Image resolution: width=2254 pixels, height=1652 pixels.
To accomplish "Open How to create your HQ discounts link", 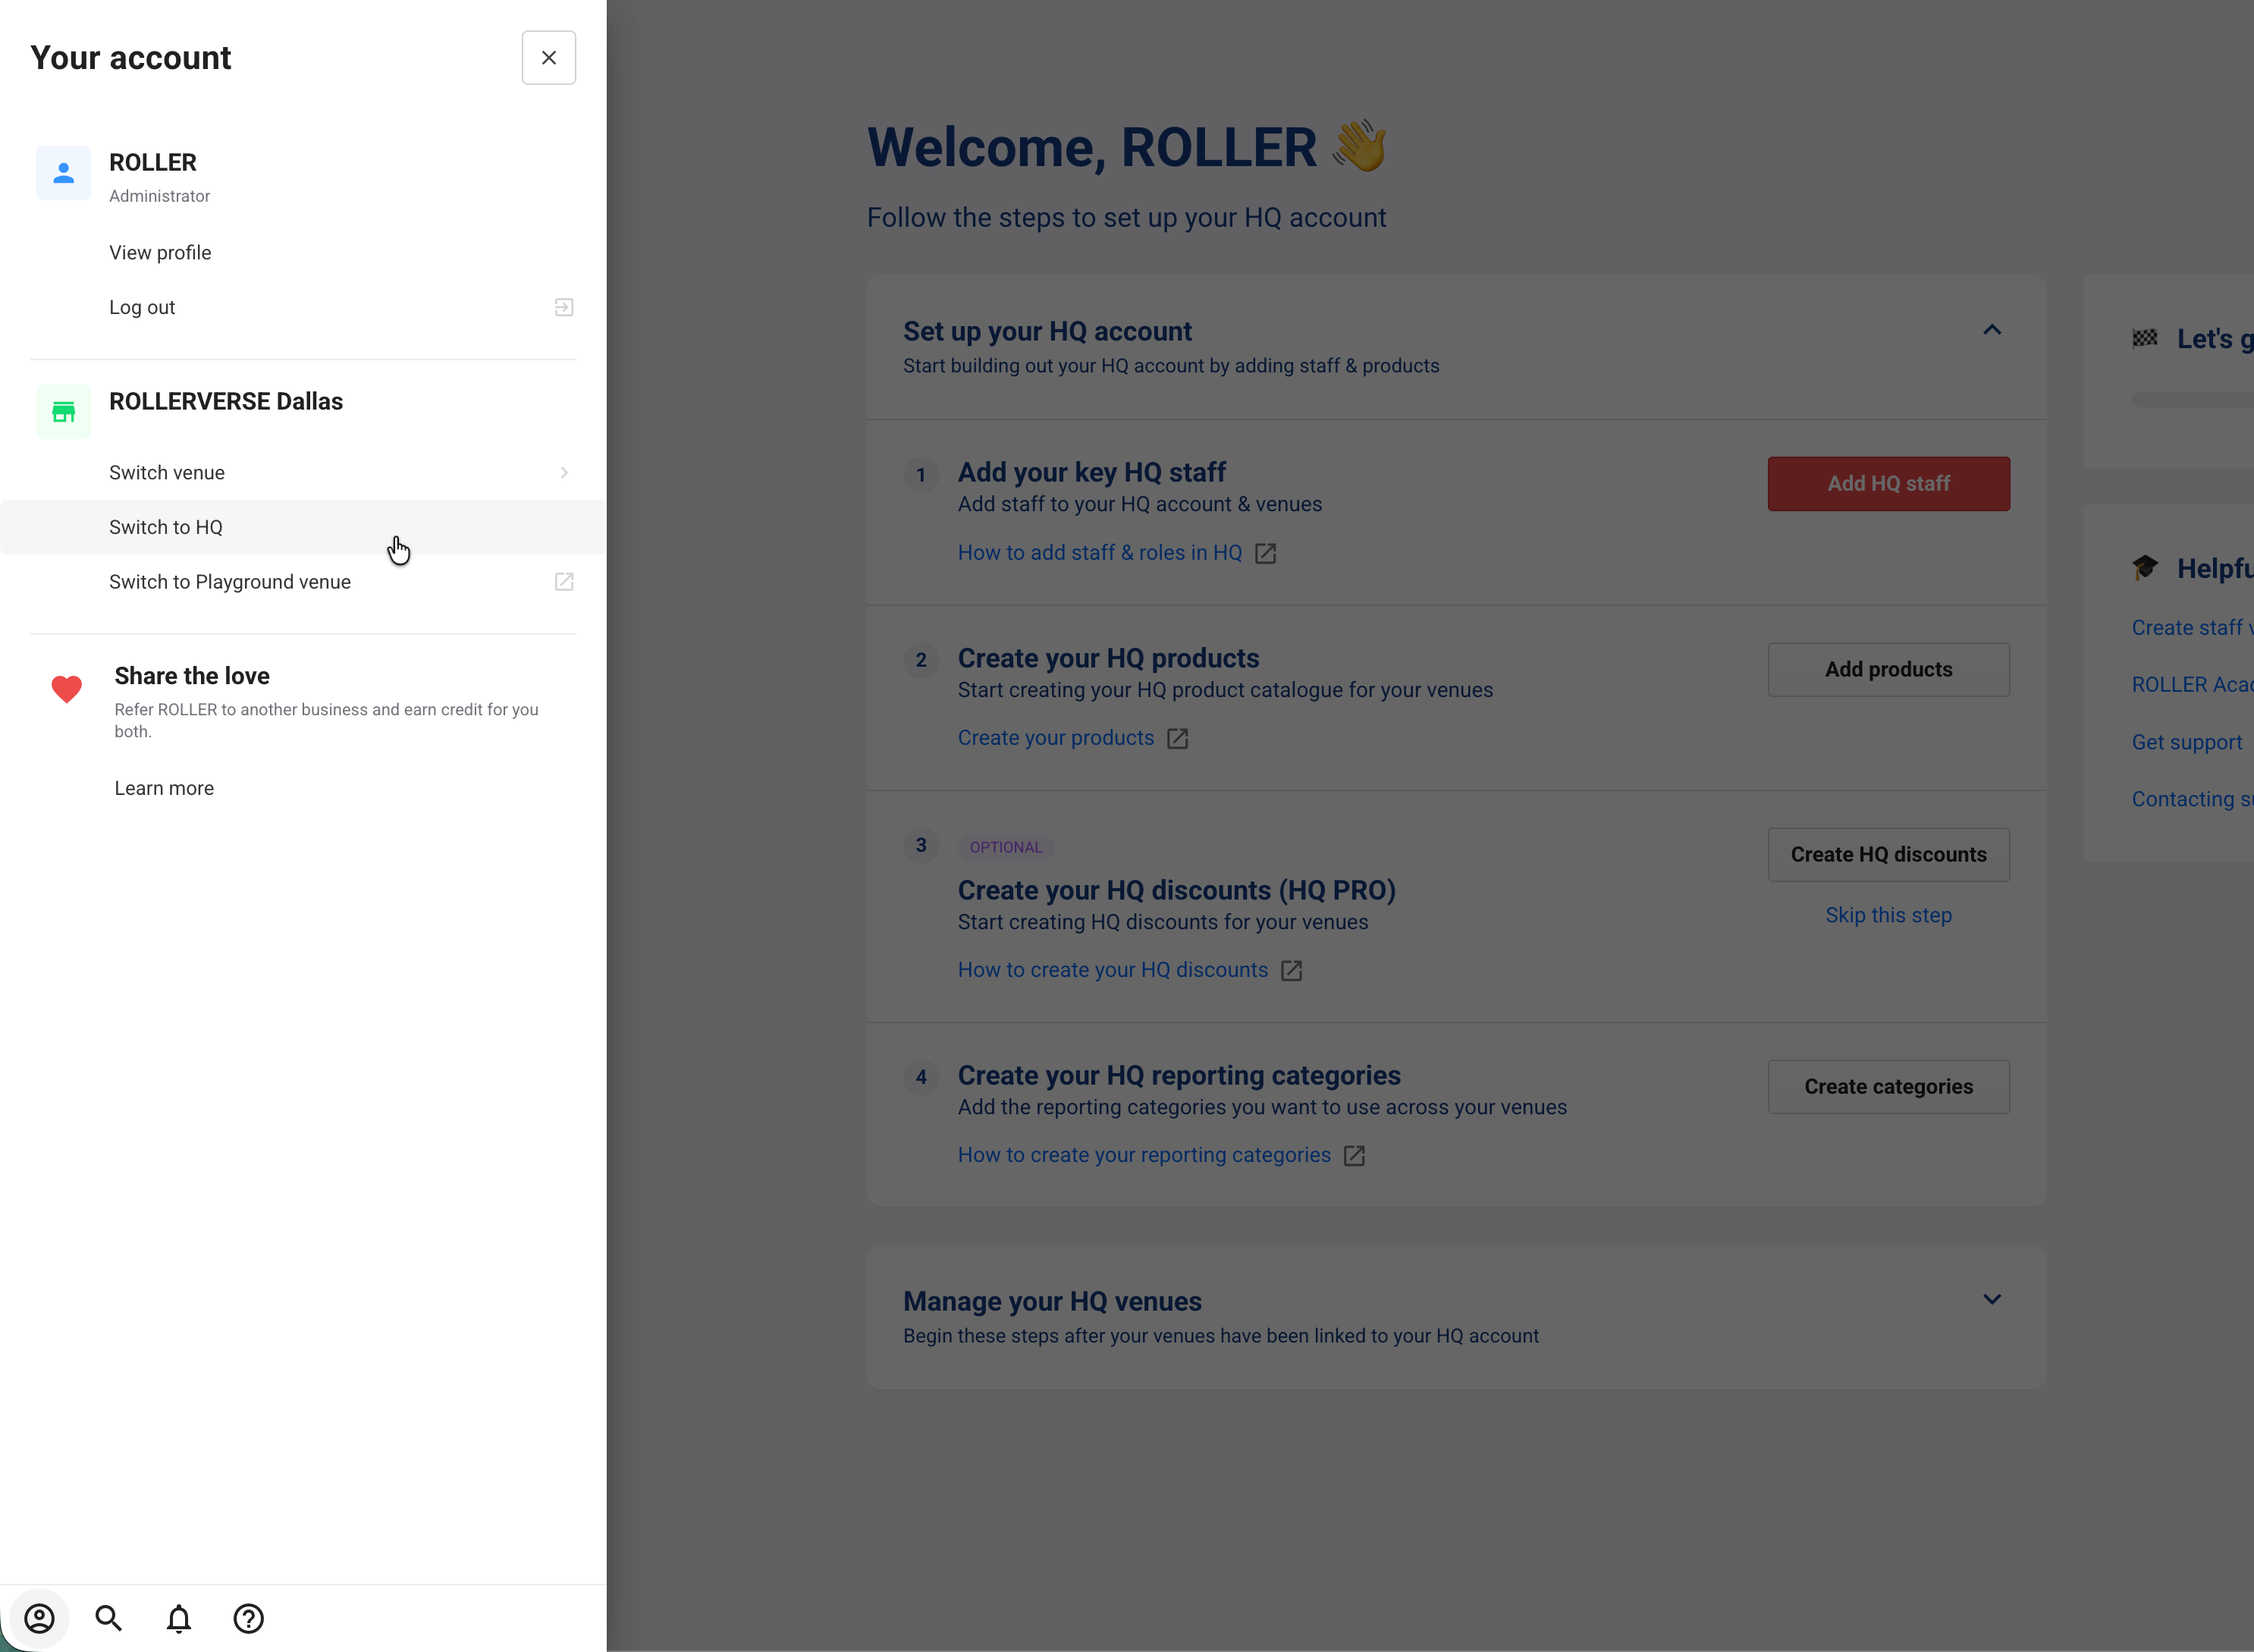I will 1113,970.
